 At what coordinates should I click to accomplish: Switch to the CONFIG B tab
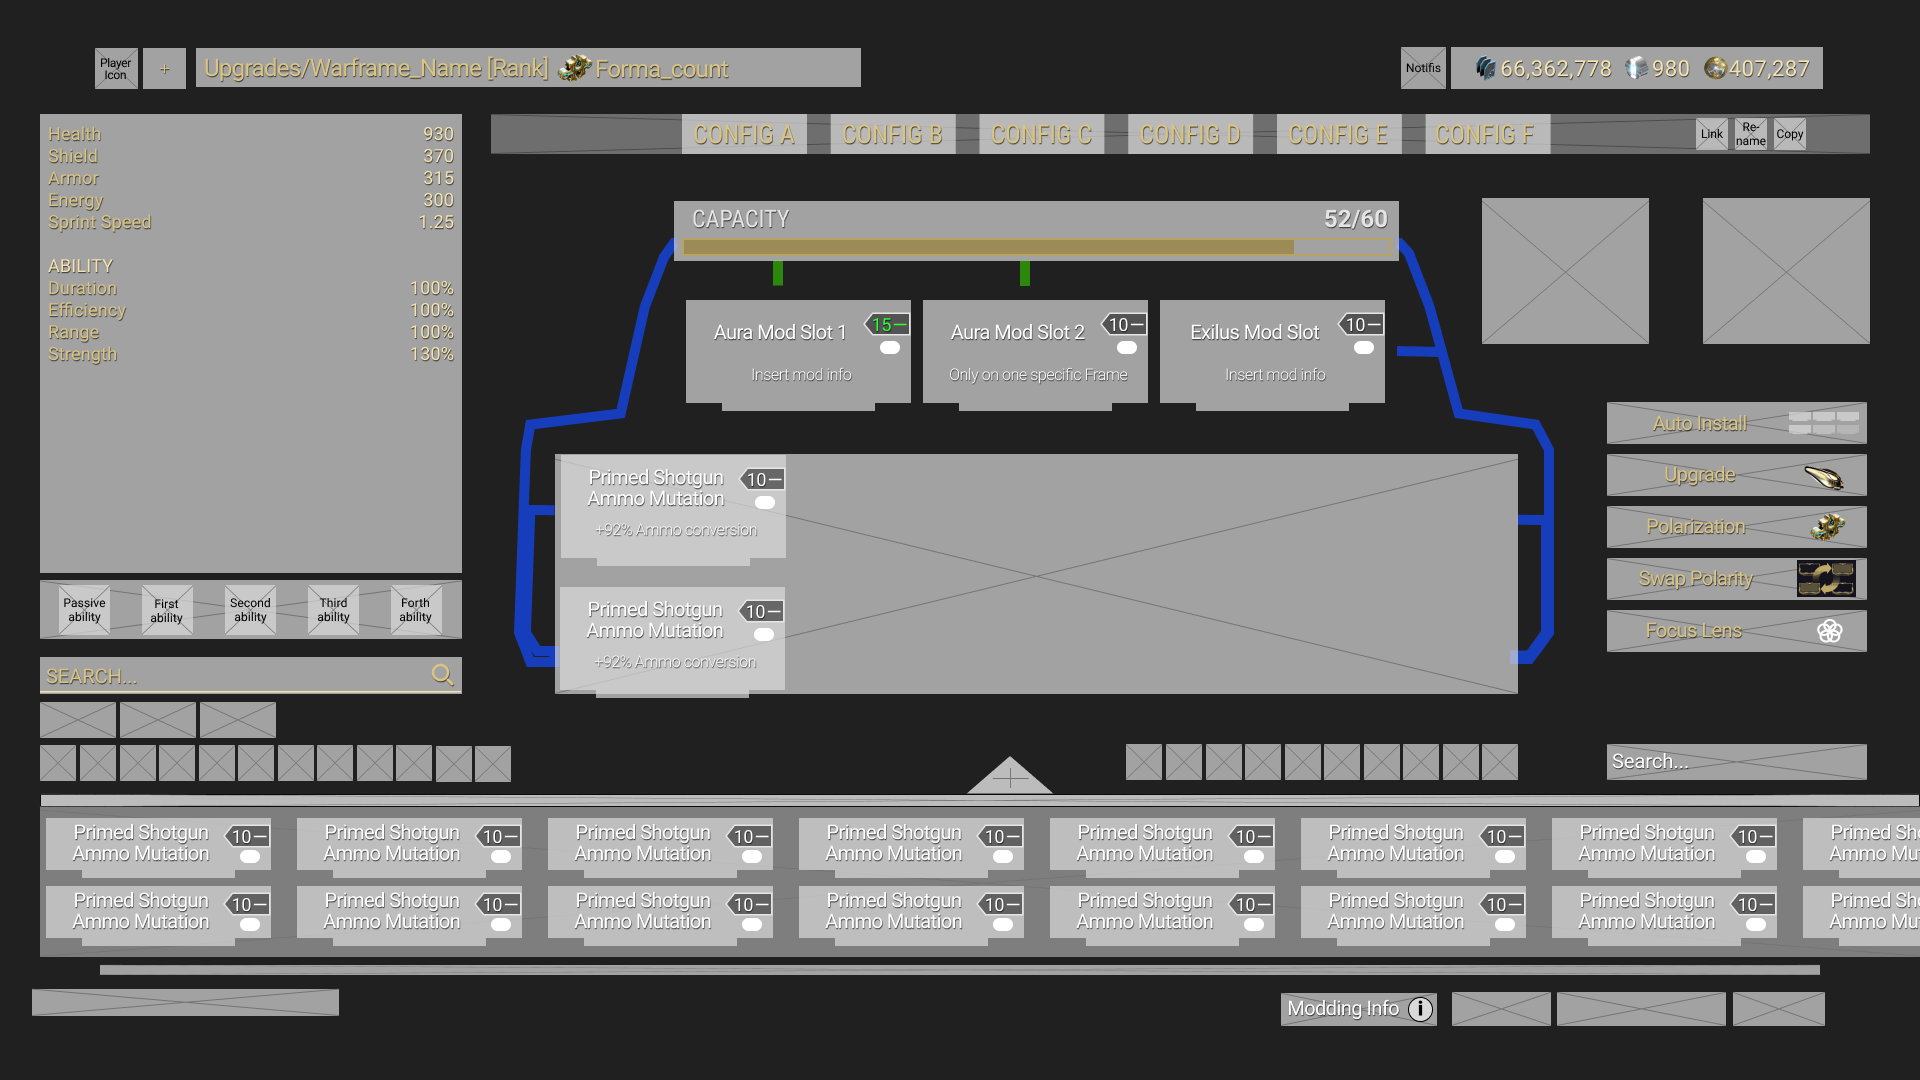coord(892,134)
